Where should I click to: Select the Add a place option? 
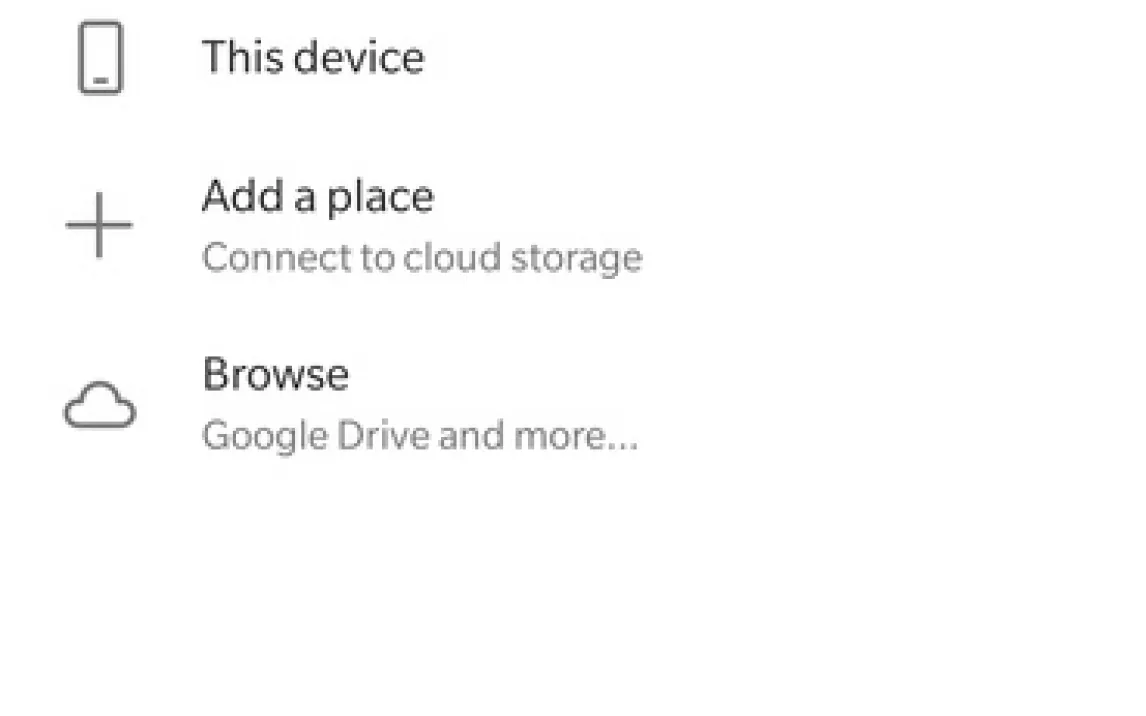[x=318, y=197]
